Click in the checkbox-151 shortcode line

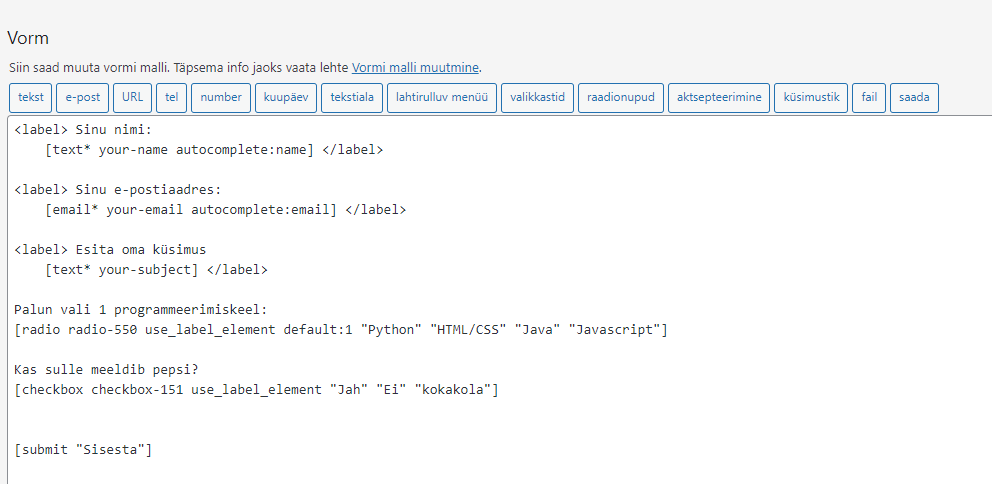(256, 390)
